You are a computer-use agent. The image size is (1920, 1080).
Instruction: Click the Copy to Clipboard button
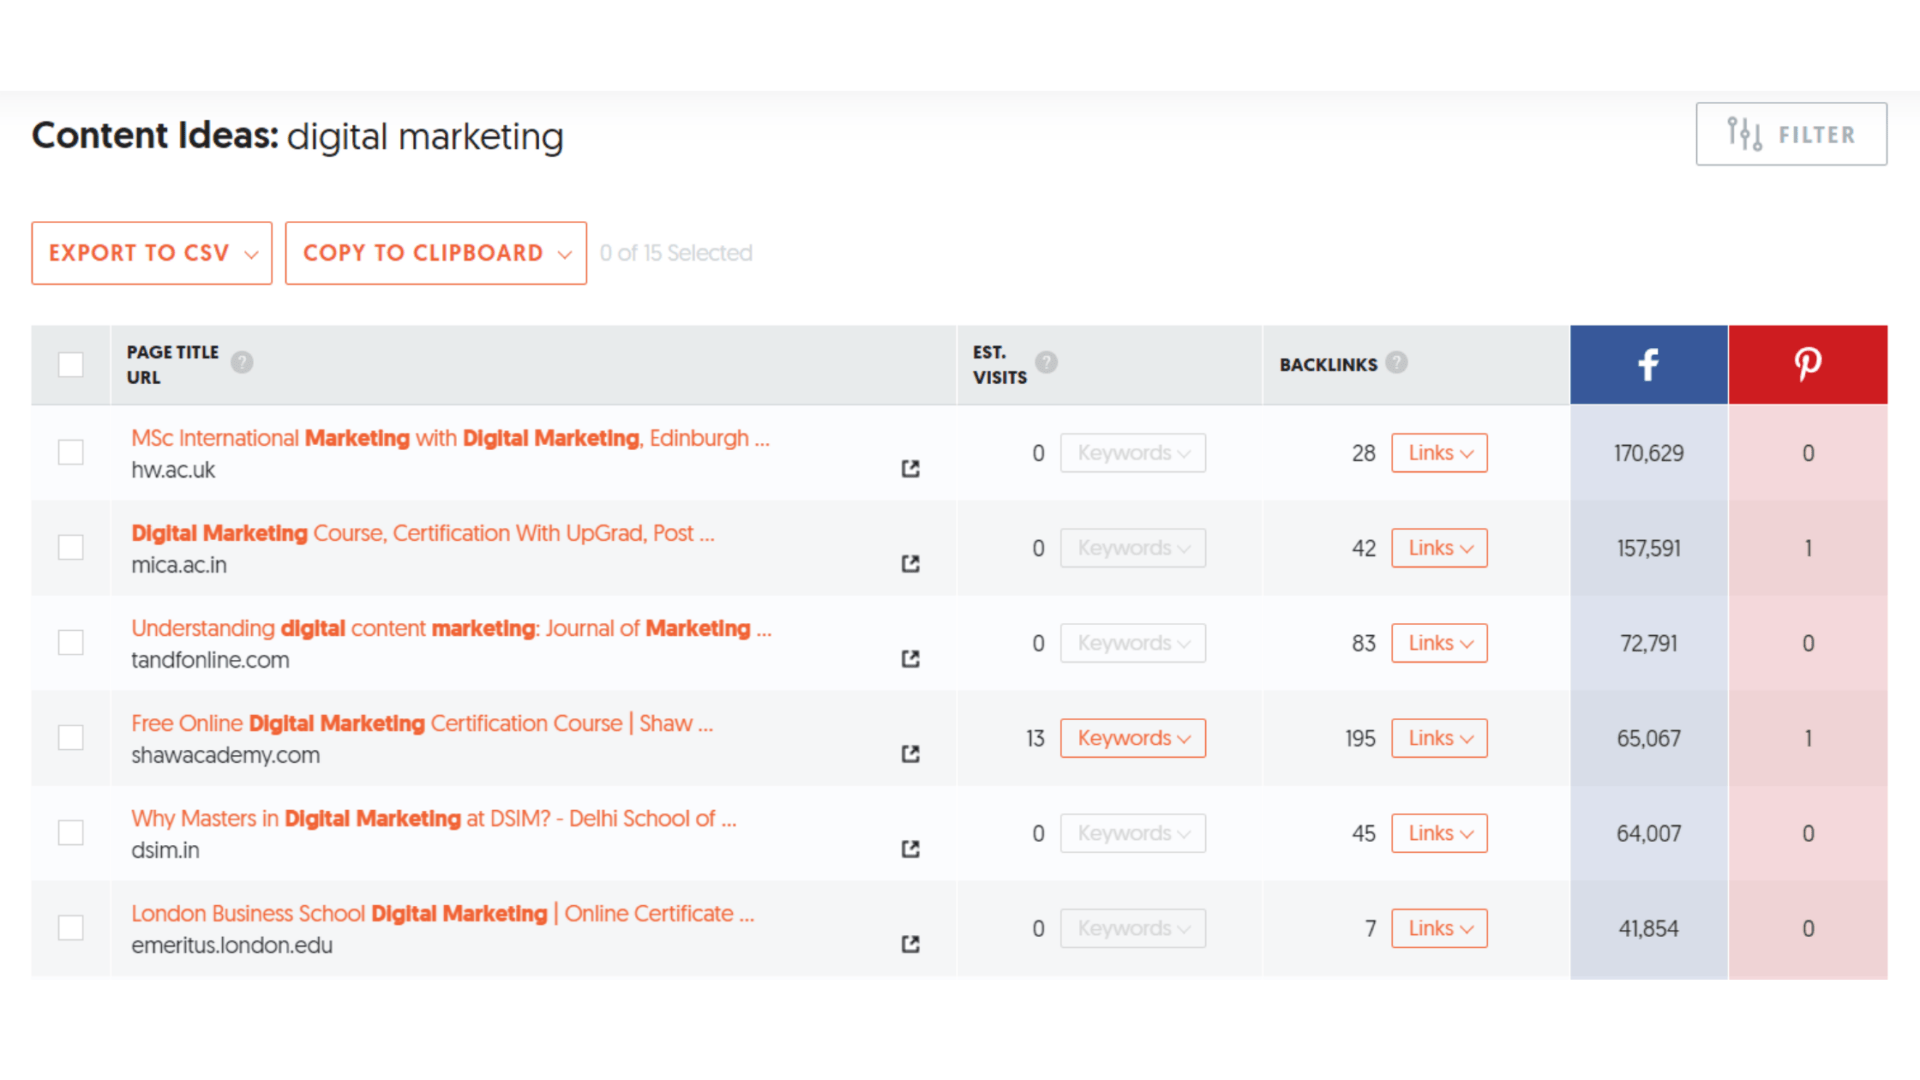tap(435, 252)
